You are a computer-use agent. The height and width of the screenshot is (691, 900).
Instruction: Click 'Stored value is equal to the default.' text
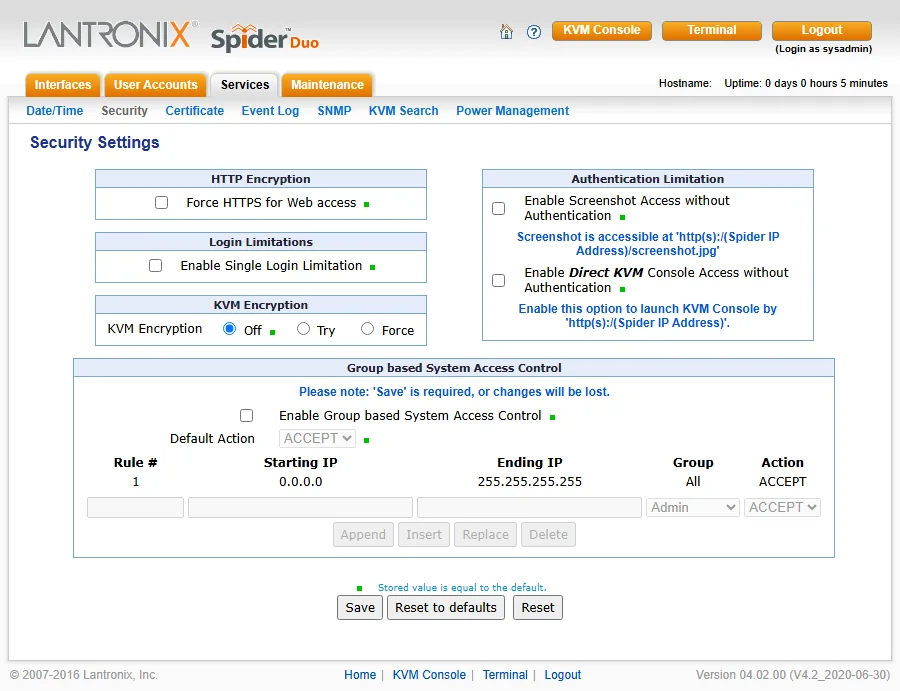(x=462, y=588)
